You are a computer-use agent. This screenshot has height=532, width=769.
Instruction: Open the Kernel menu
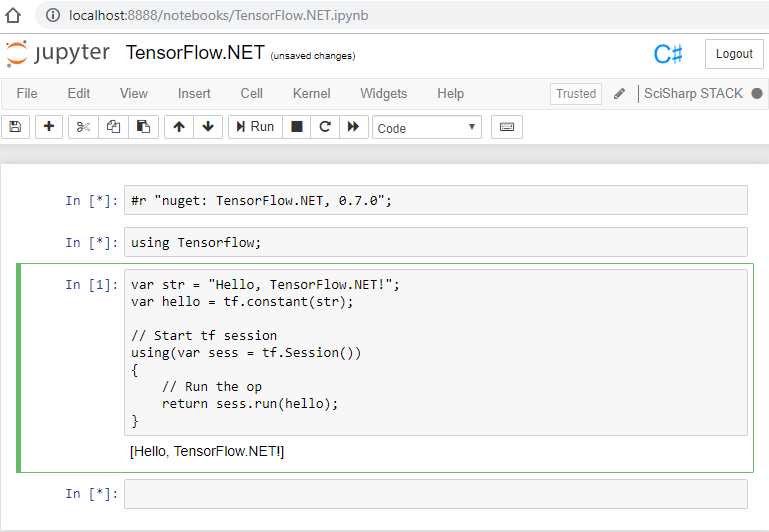311,94
